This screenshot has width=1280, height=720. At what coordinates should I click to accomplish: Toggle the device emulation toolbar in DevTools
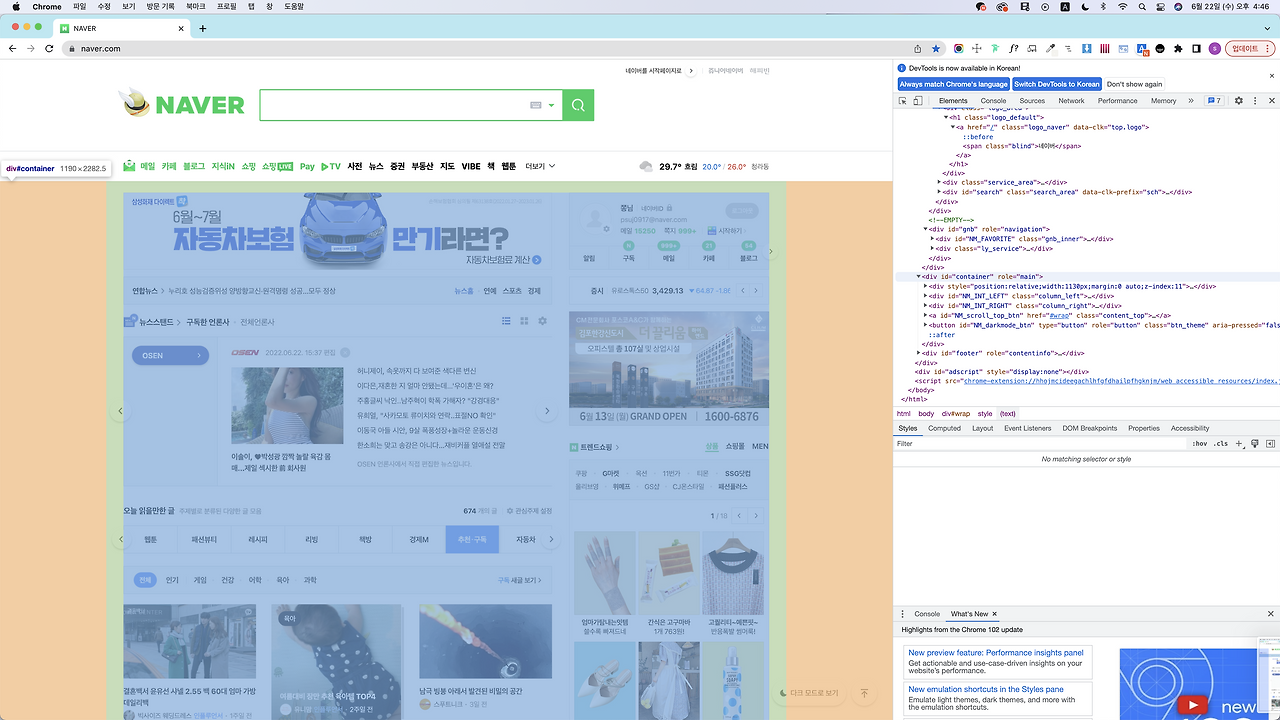click(x=916, y=100)
